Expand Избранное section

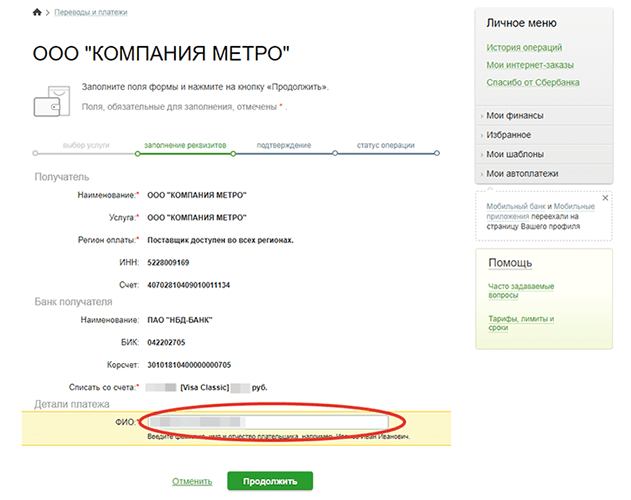coord(508,135)
